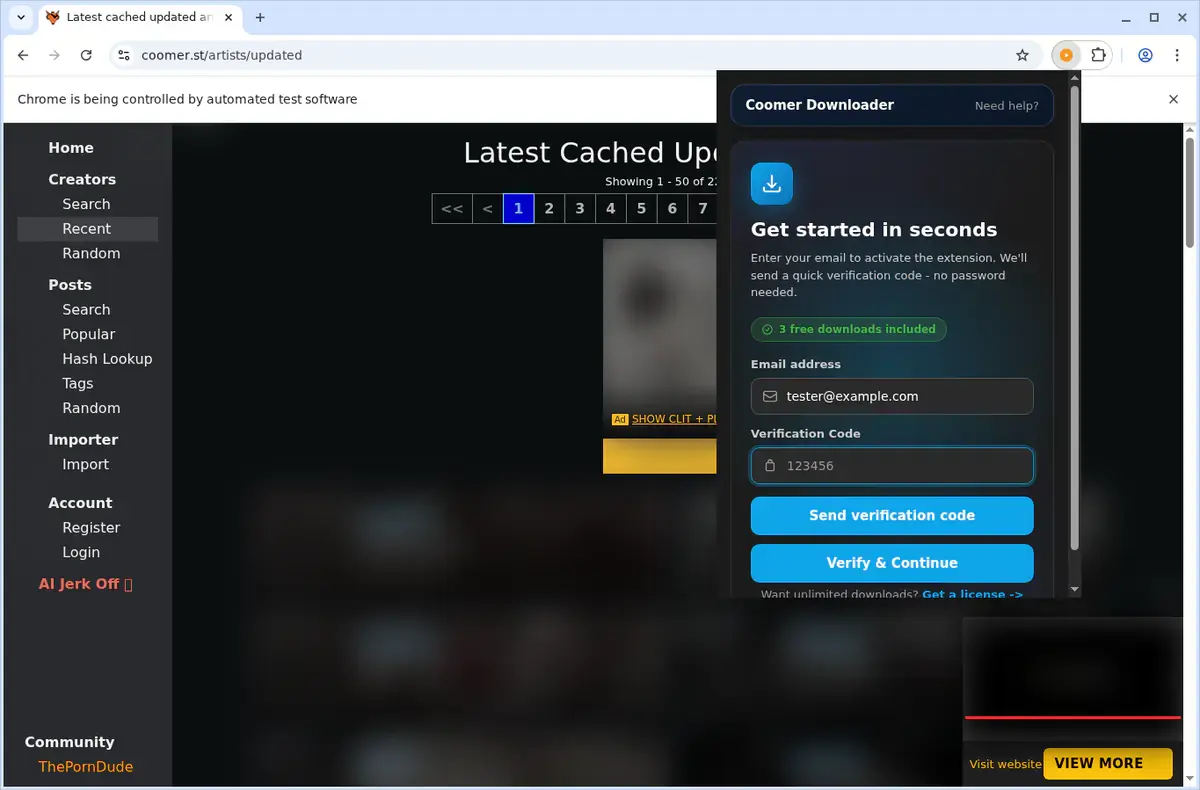Select page 5 in pagination
The width and height of the screenshot is (1200, 790).
pyautogui.click(x=641, y=209)
